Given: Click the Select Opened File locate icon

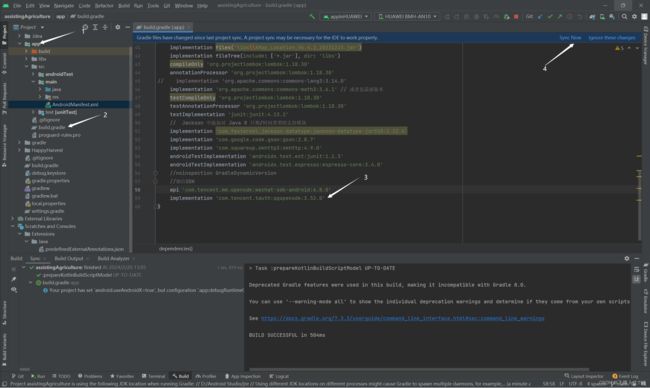Looking at the screenshot, I should [x=85, y=27].
